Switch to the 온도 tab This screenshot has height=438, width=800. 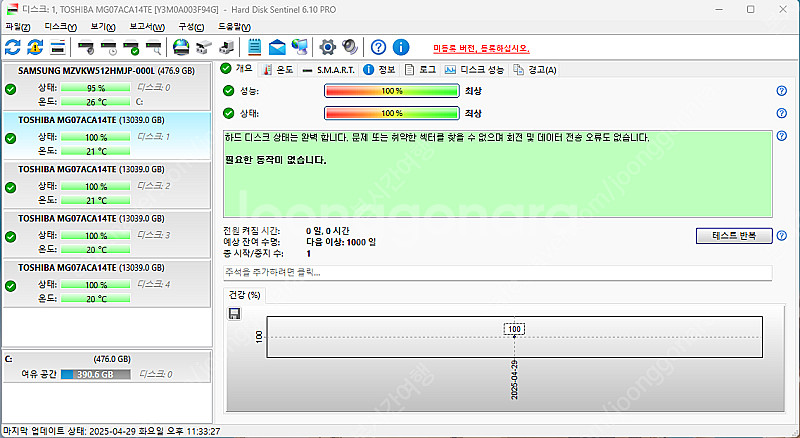[278, 69]
